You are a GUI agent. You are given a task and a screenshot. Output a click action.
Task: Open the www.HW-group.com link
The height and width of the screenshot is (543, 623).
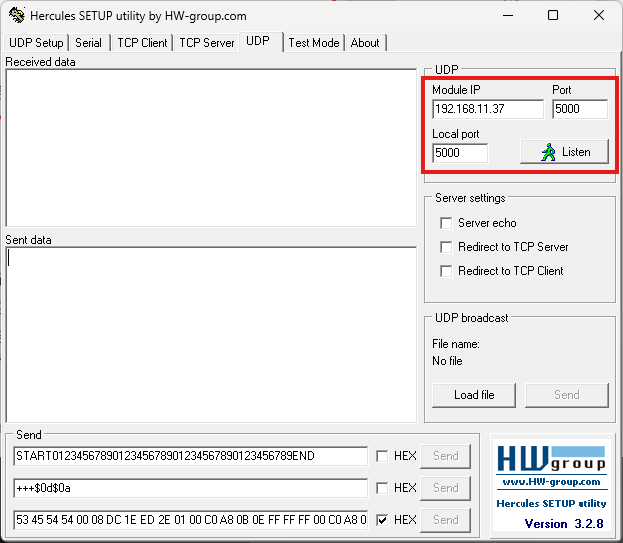[x=552, y=482]
